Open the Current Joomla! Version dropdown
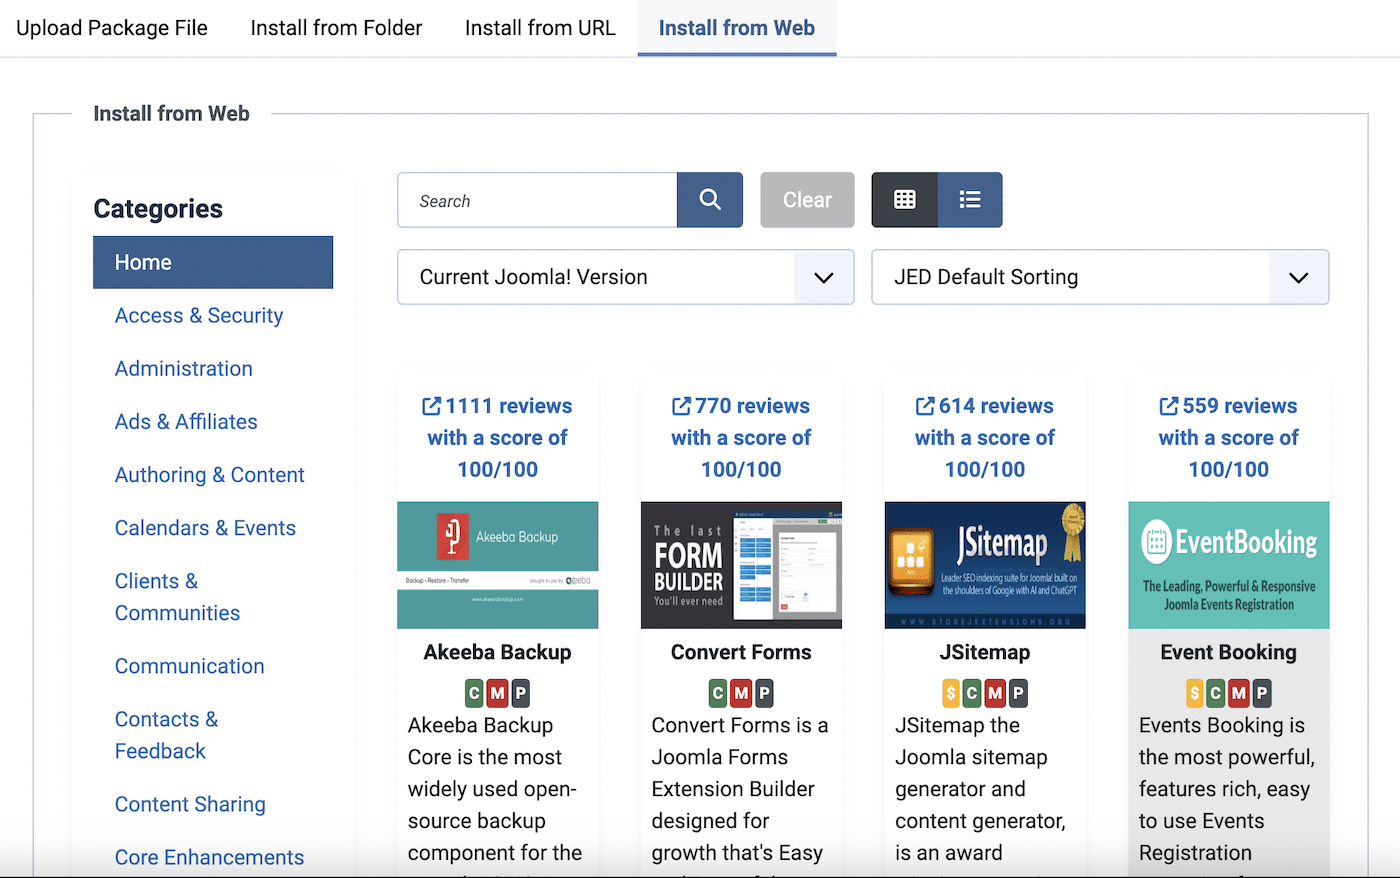Viewport: 1400px width, 878px height. point(625,277)
